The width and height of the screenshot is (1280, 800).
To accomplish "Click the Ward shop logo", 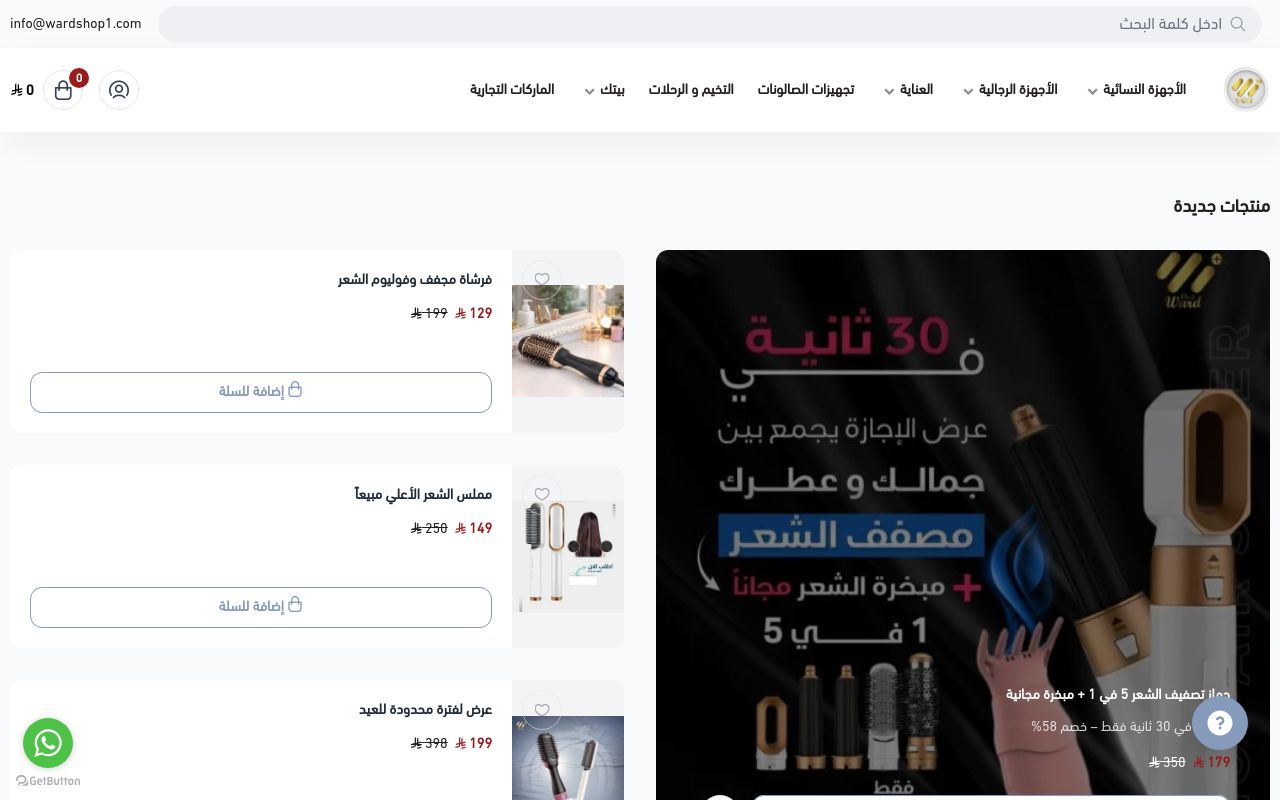I will click(1245, 90).
